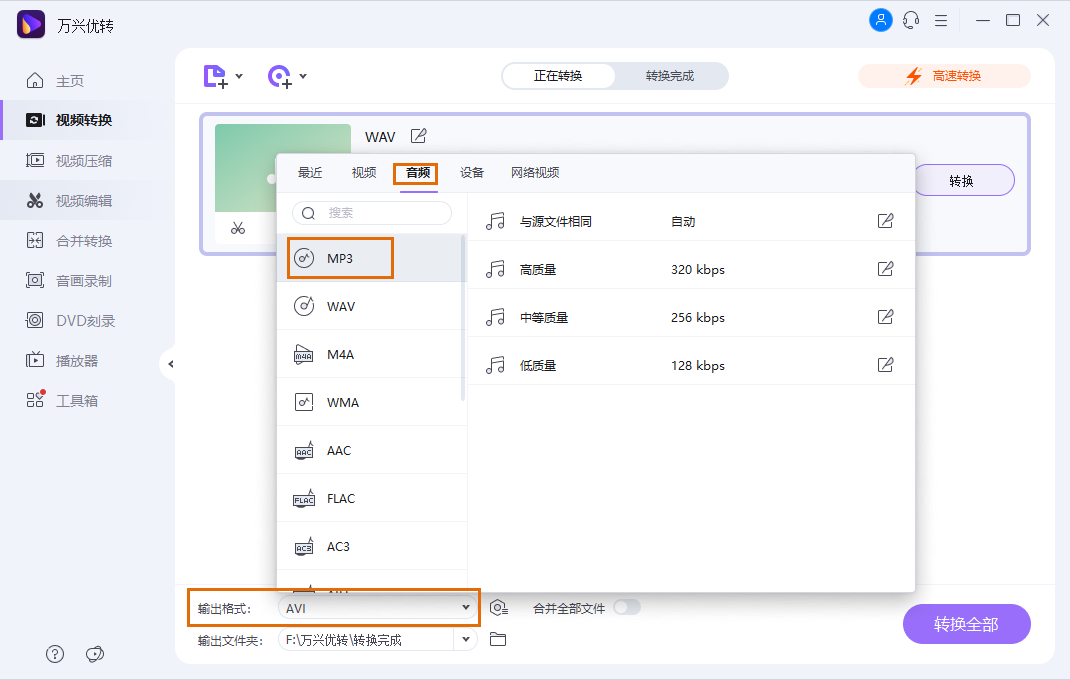Click the 高速转换 button
Screen dimensions: 1070x680
[944, 76]
